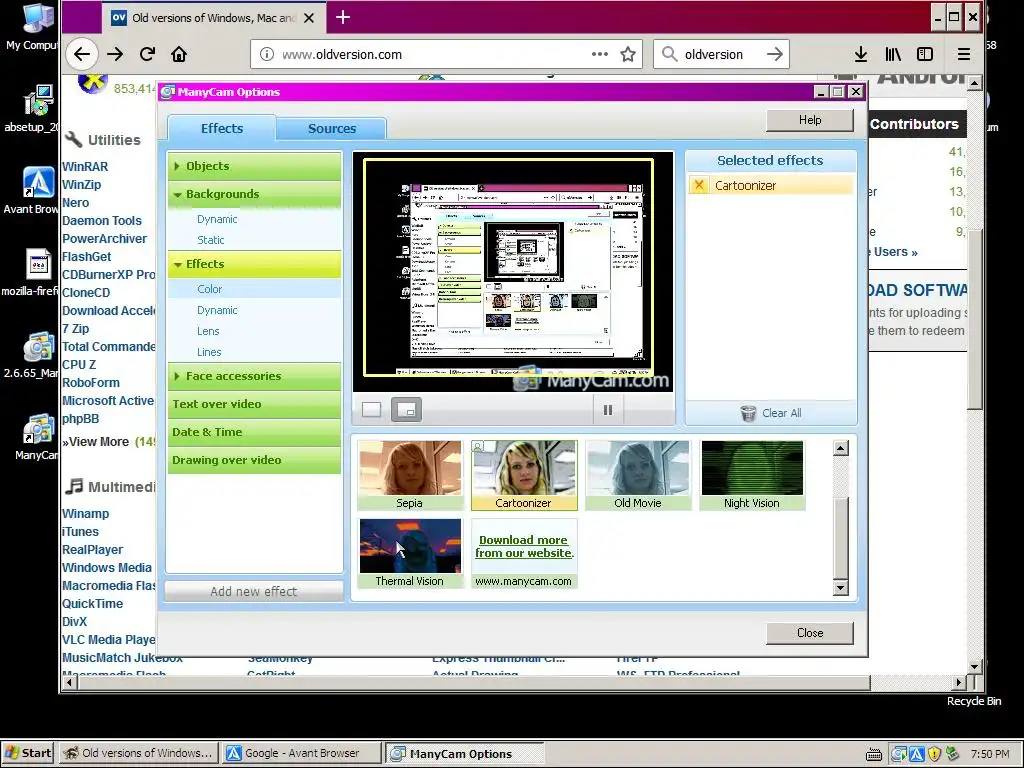Toggle the browser sidebar icon

click(925, 54)
